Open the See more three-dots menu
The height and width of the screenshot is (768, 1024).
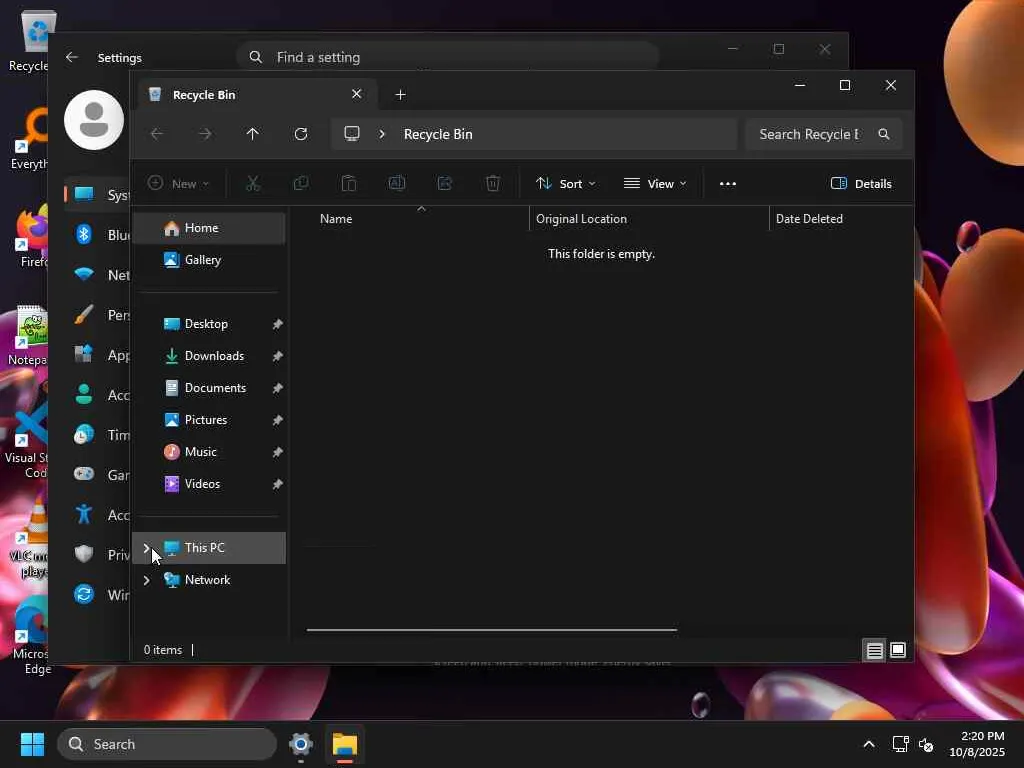pos(728,184)
